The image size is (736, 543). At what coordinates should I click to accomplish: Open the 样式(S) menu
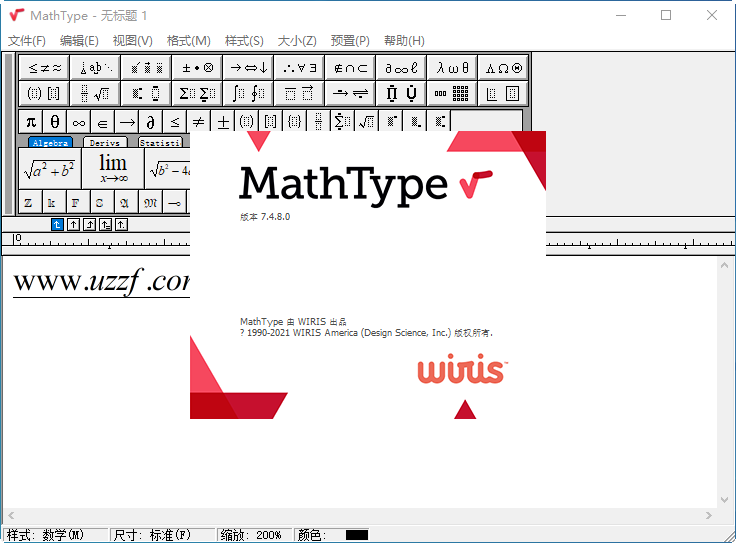244,41
